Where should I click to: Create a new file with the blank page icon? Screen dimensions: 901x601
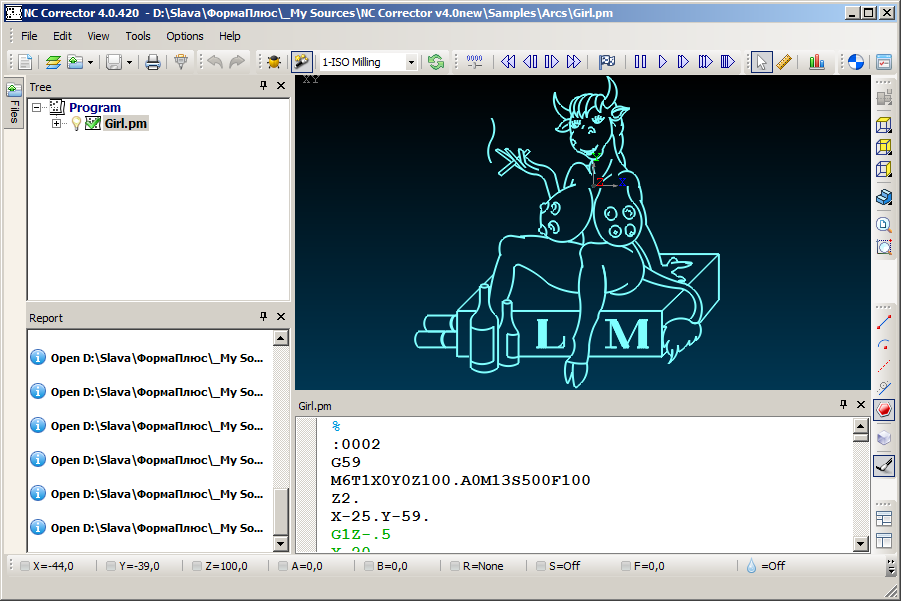[x=25, y=61]
